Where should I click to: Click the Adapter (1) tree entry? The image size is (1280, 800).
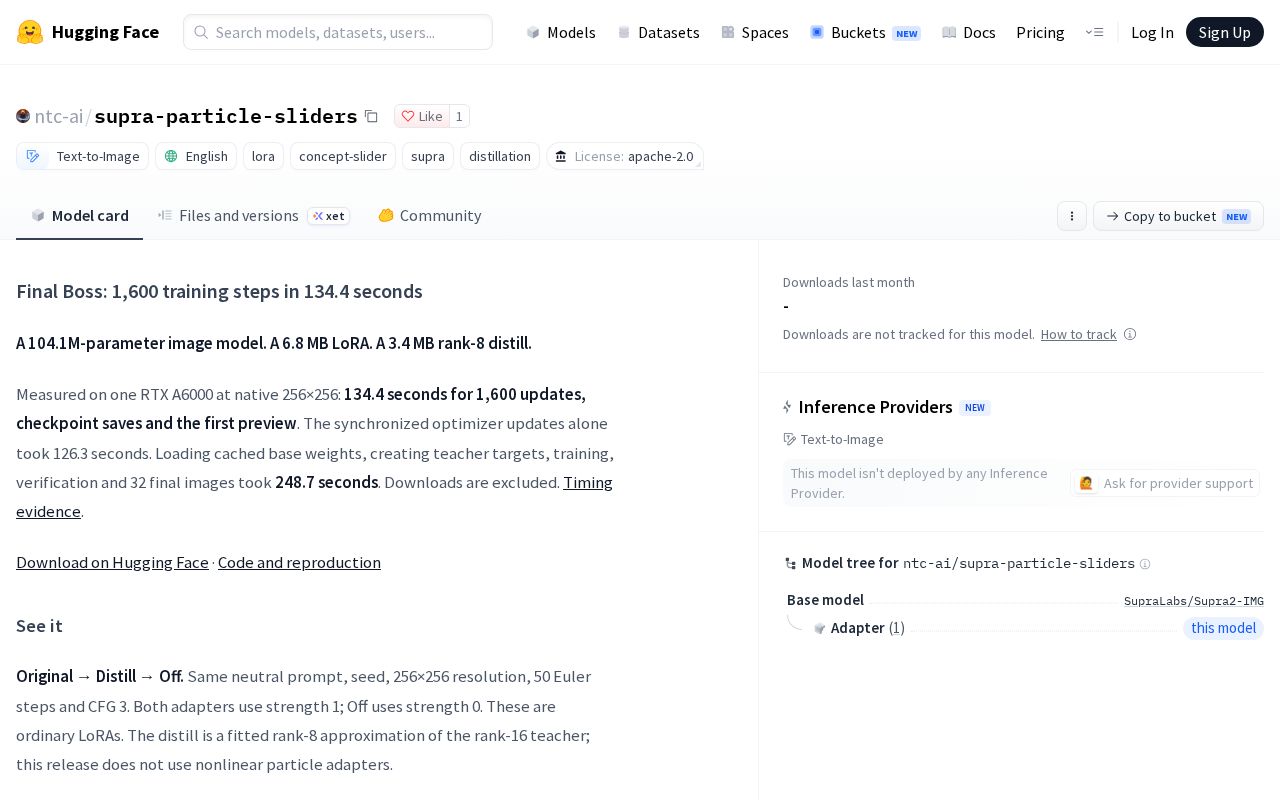[x=860, y=628]
